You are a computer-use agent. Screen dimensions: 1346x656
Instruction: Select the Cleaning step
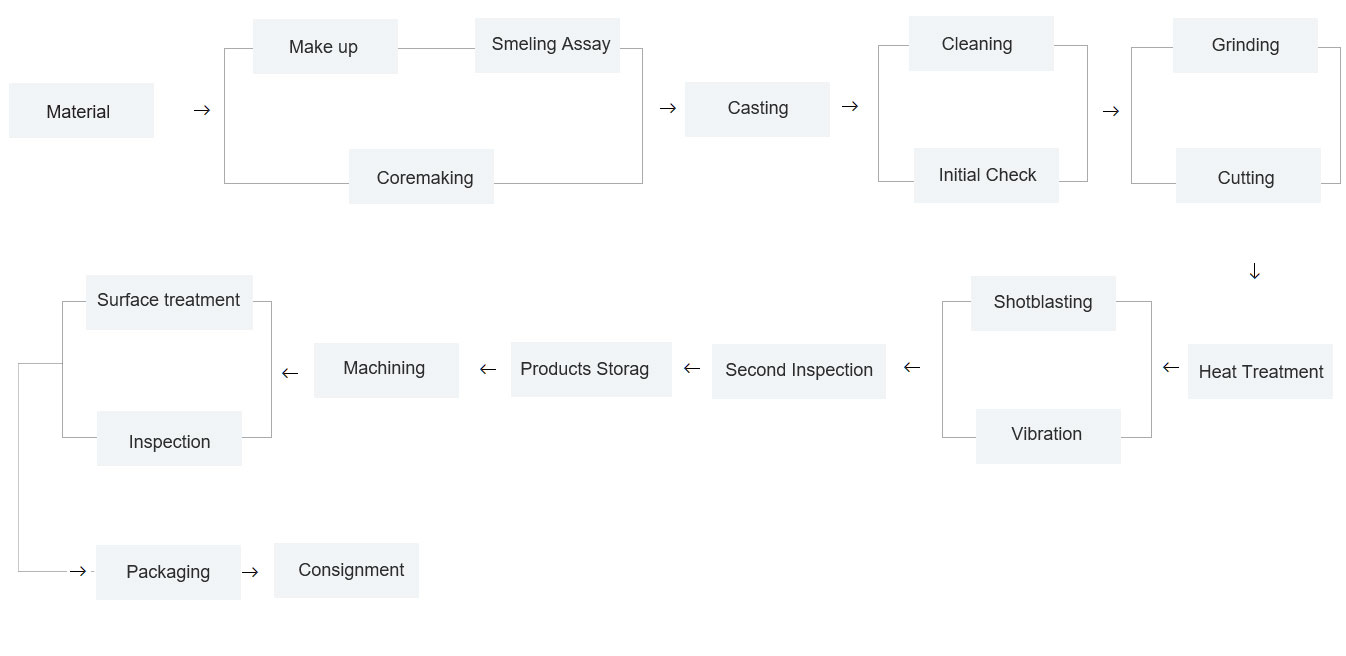(x=981, y=43)
